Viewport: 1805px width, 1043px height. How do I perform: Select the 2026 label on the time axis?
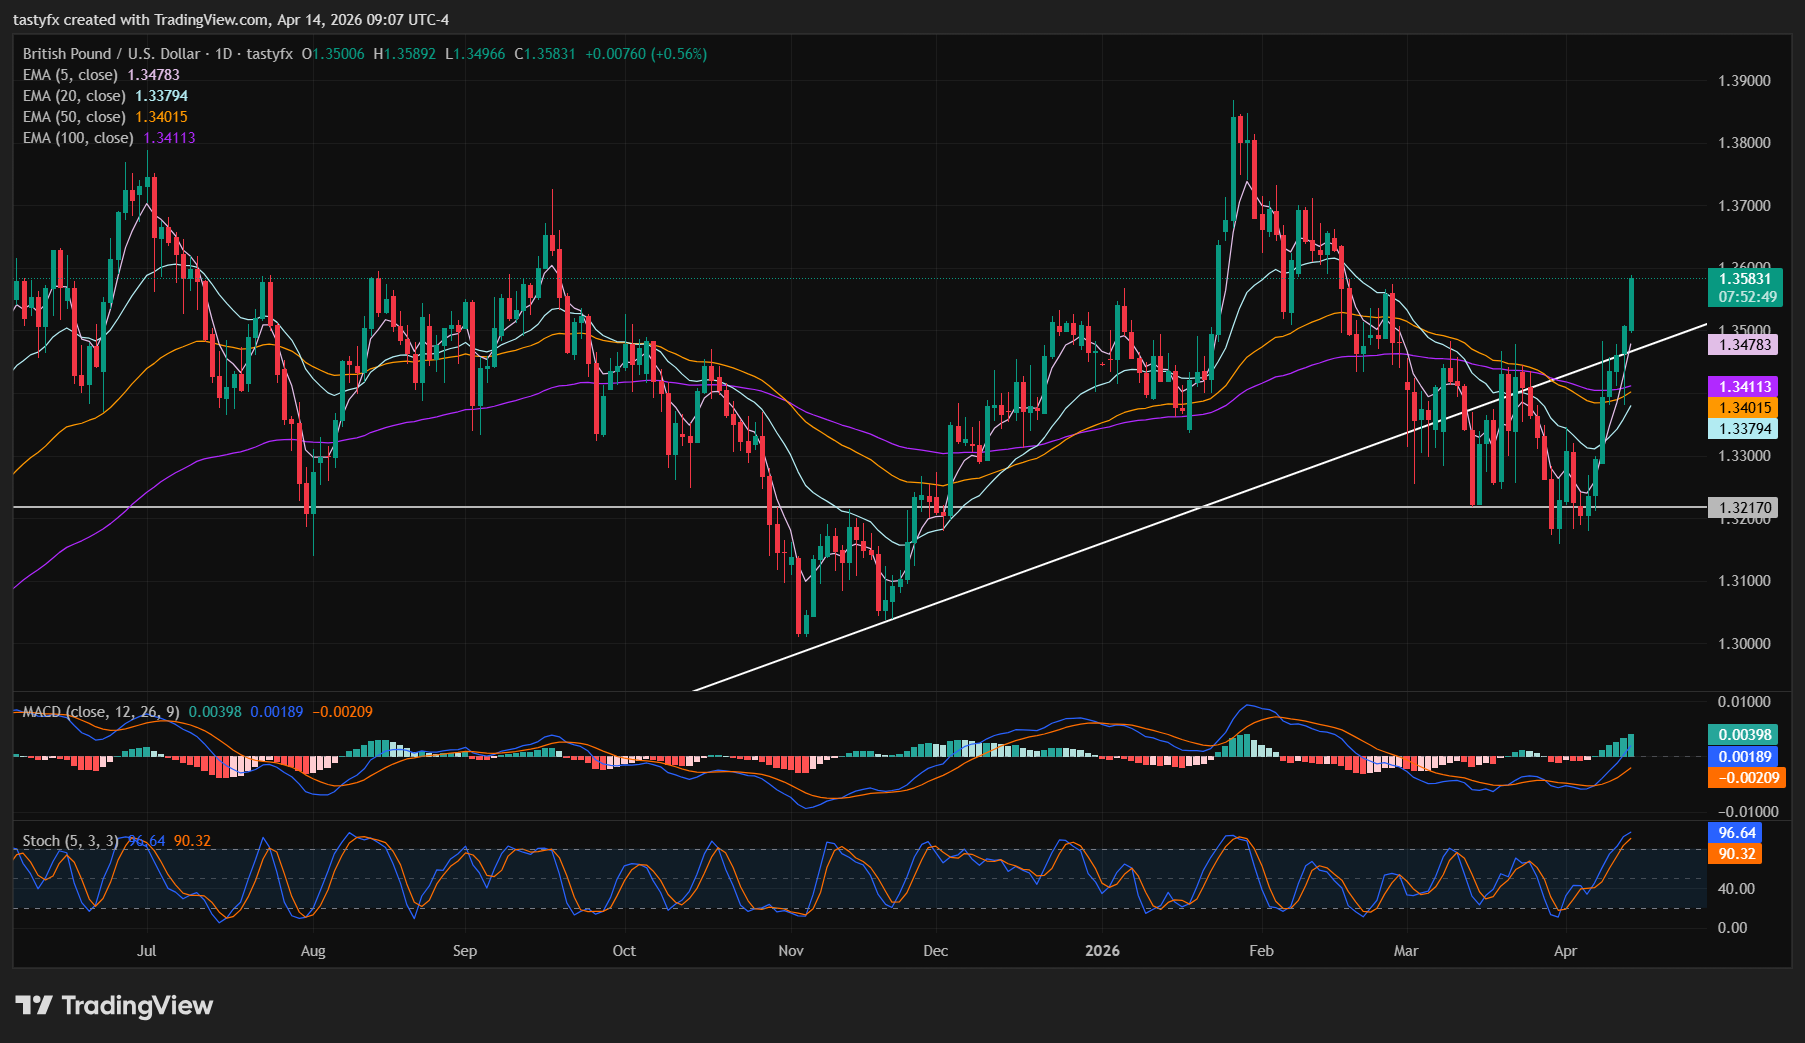click(x=1102, y=951)
